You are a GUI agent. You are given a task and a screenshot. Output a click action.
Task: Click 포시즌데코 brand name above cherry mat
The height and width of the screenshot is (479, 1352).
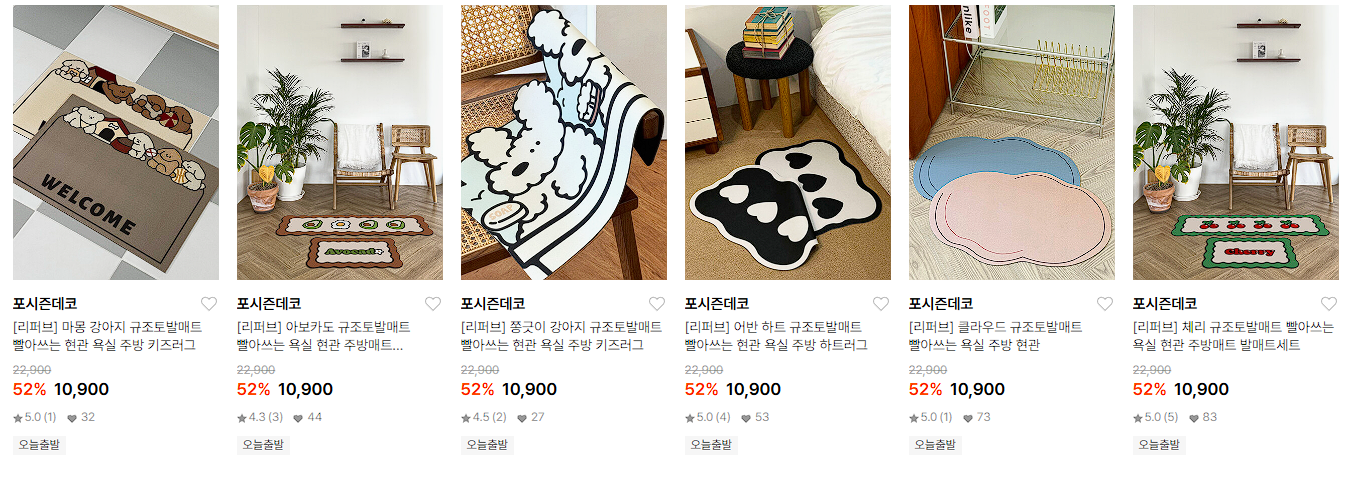point(1165,304)
